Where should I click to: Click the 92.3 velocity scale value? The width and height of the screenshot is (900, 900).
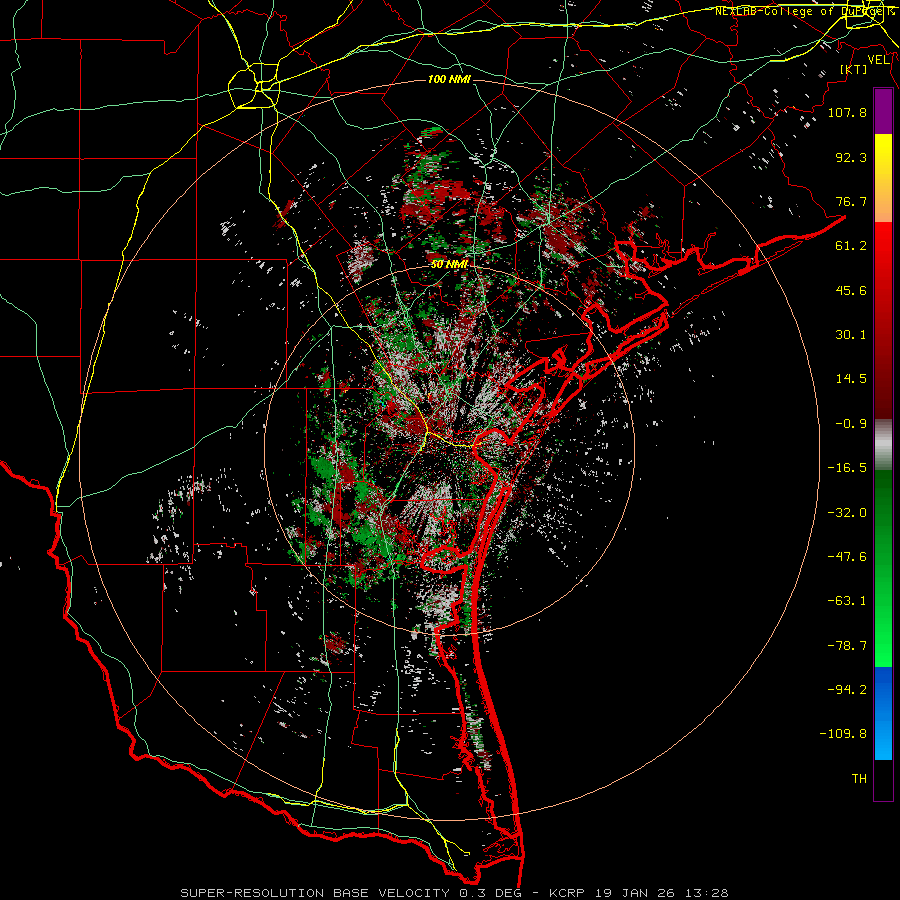click(851, 157)
